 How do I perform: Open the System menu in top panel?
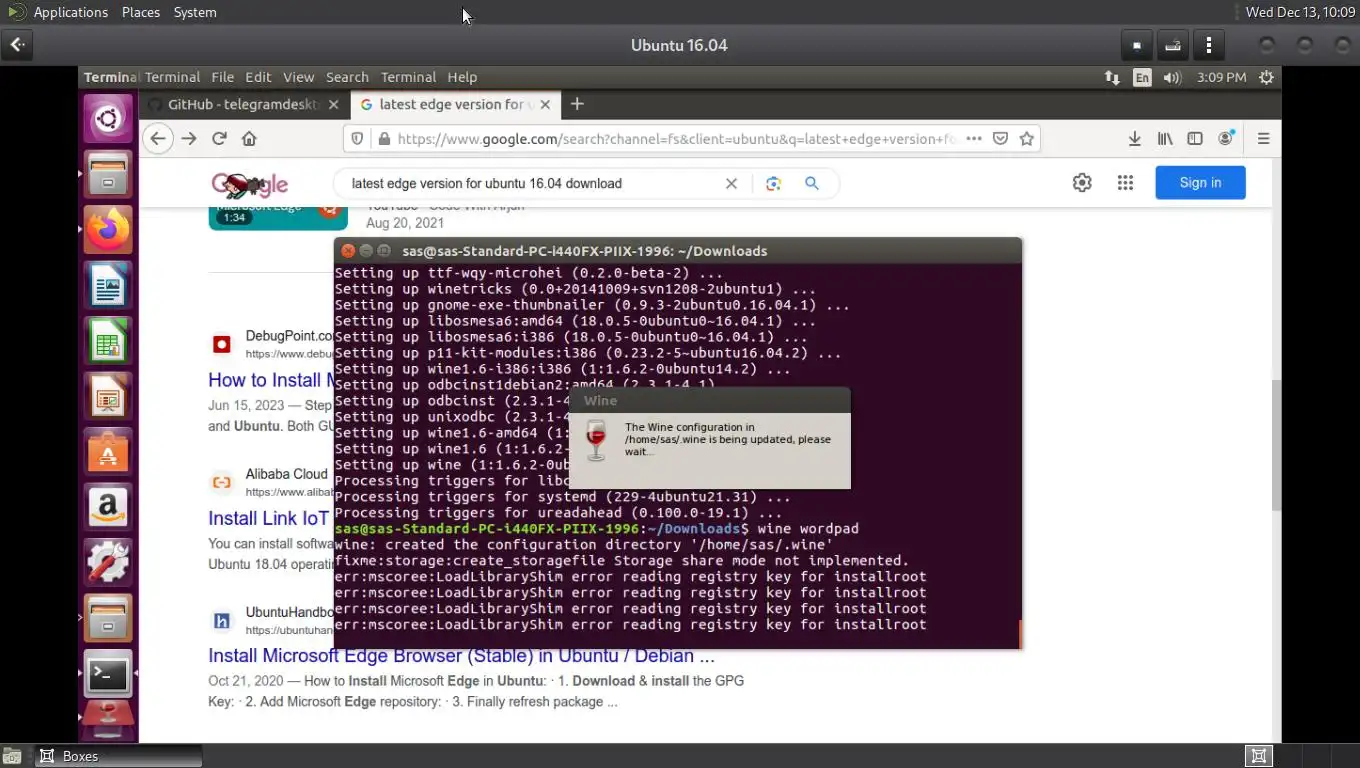click(x=195, y=12)
